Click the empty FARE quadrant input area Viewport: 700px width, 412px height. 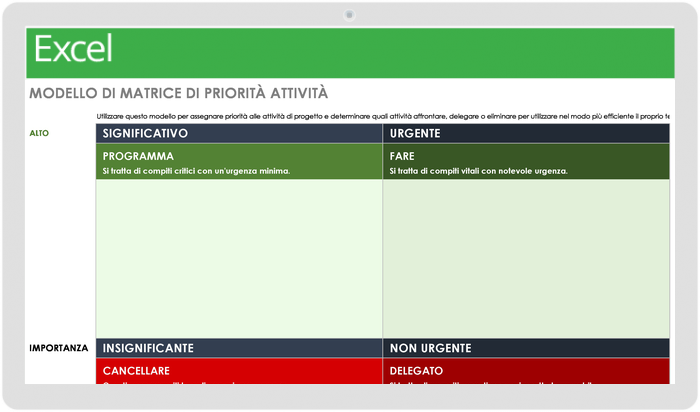tap(526, 258)
